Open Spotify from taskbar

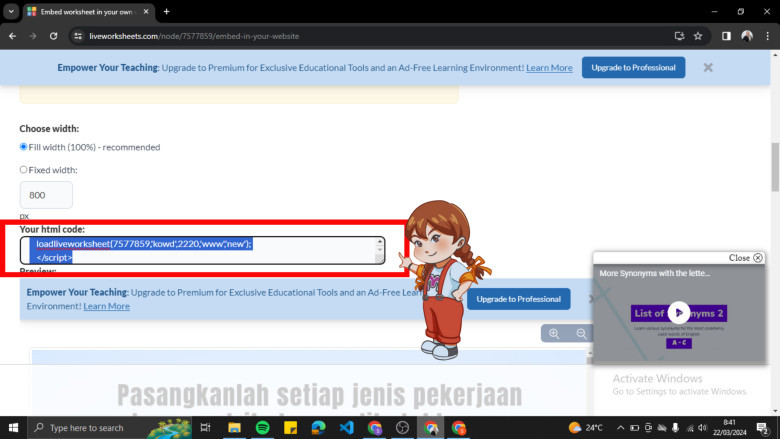click(x=262, y=428)
